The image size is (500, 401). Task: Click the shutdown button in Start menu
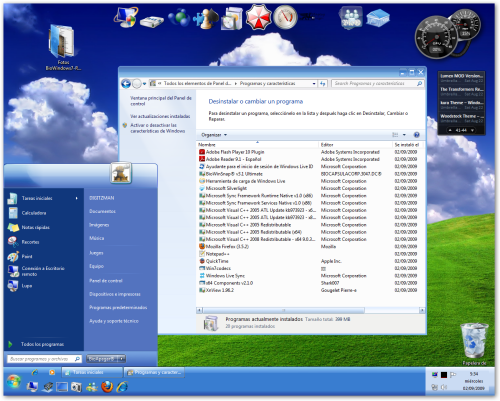pos(102,359)
